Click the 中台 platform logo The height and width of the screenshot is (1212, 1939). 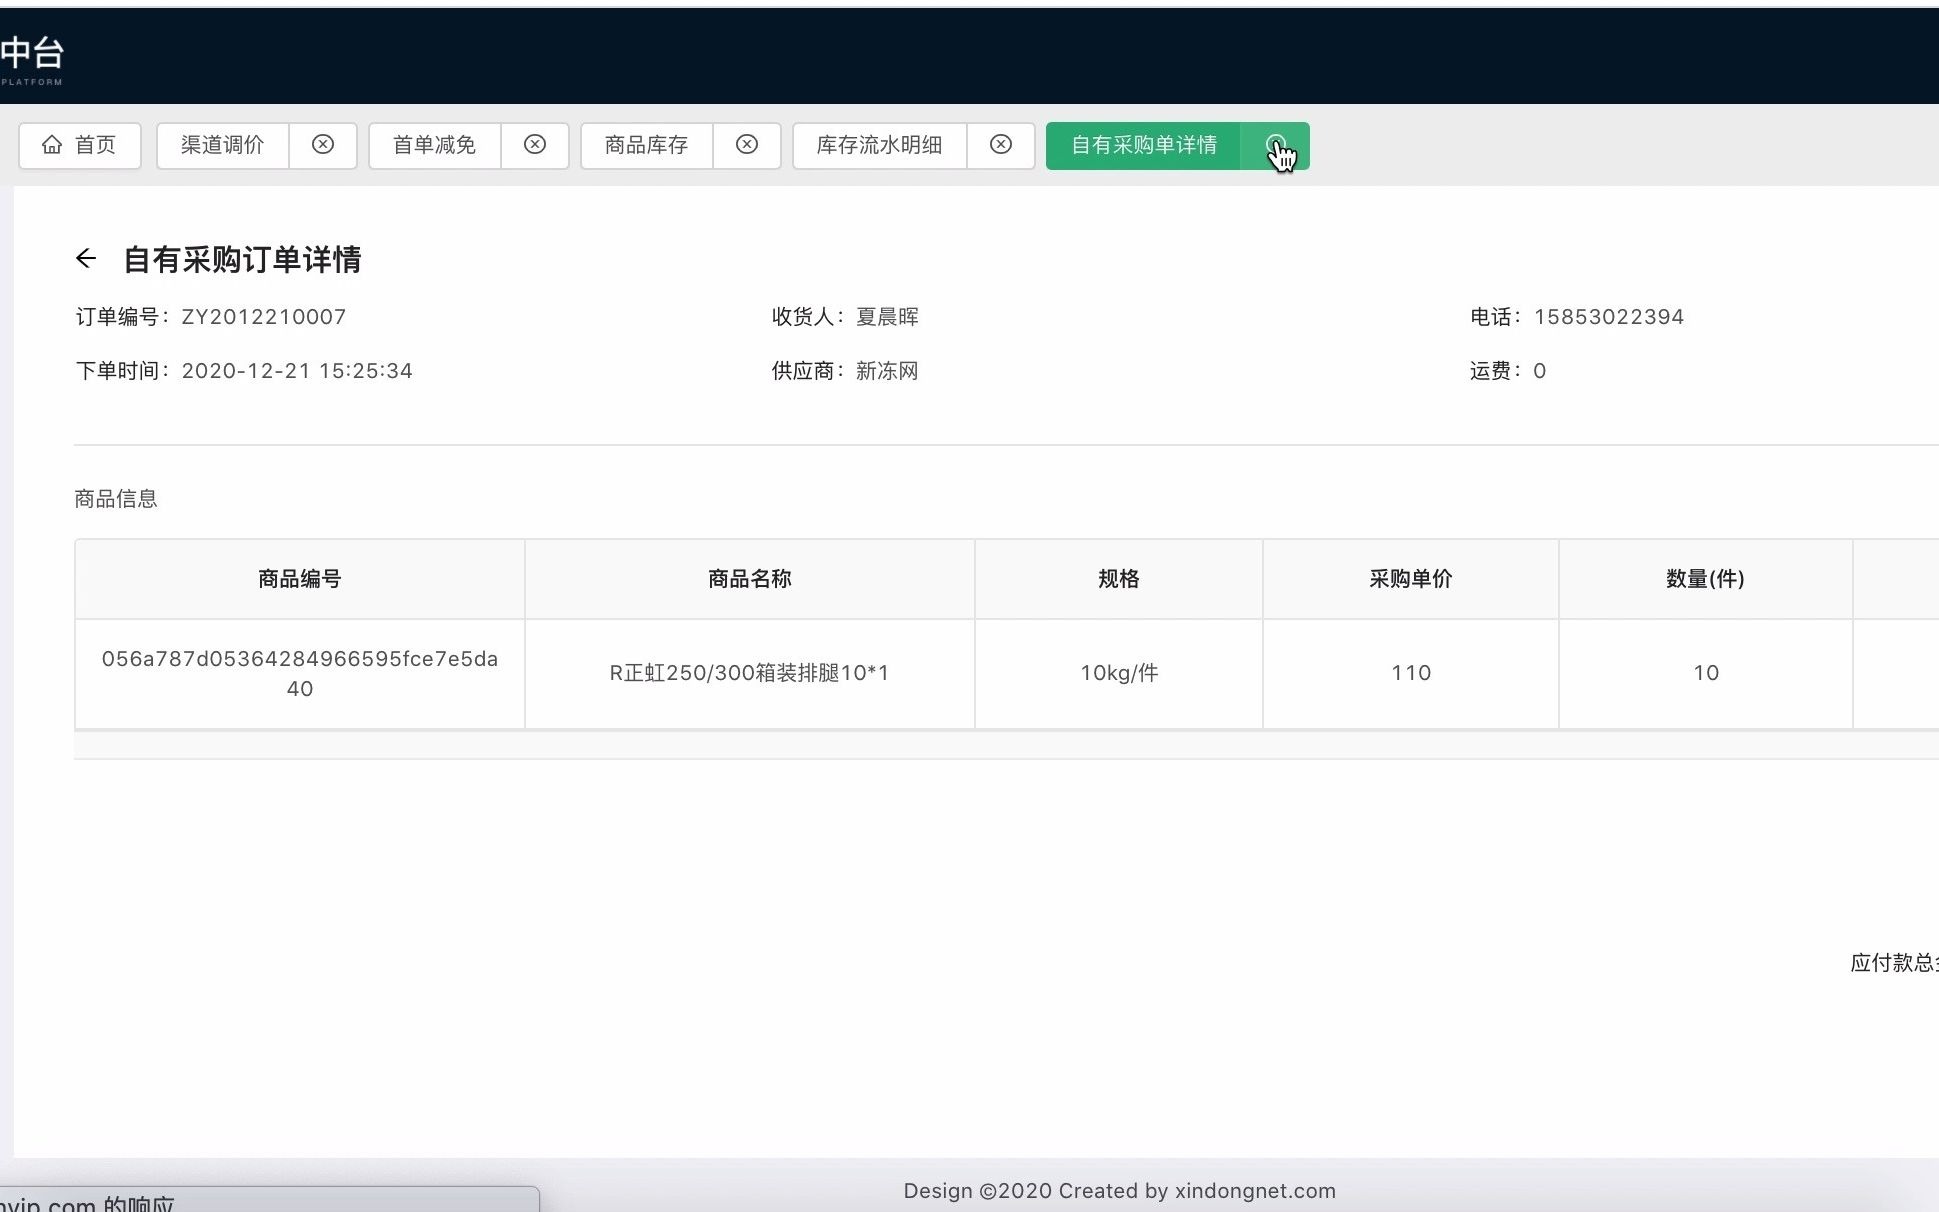32,59
